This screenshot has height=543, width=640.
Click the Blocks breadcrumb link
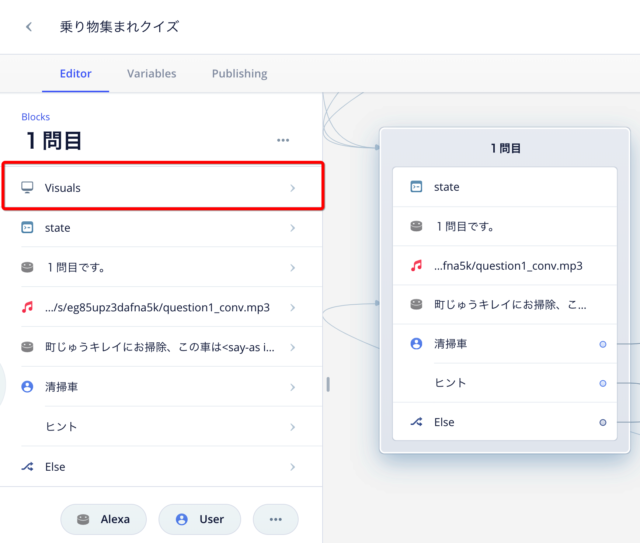pyautogui.click(x=36, y=117)
